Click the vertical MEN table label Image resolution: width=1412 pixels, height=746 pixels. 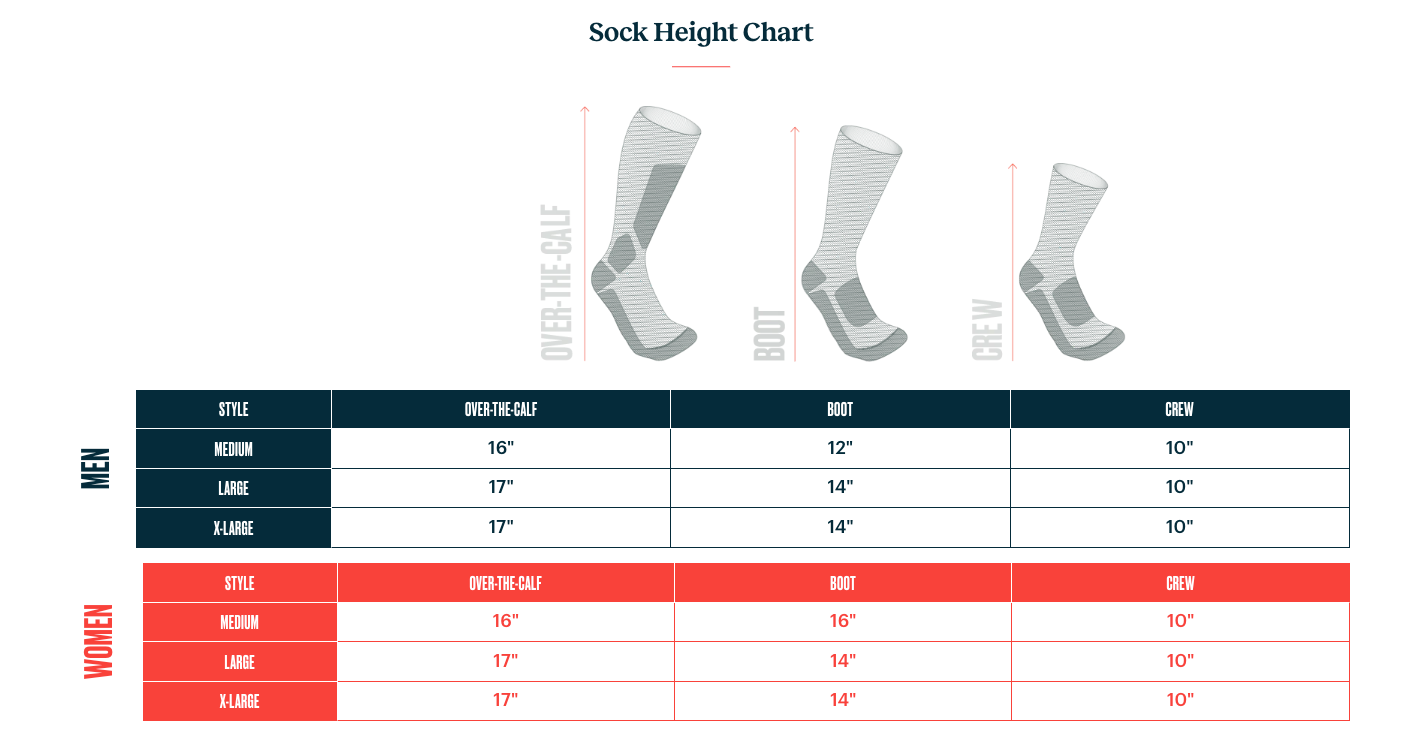[96, 468]
